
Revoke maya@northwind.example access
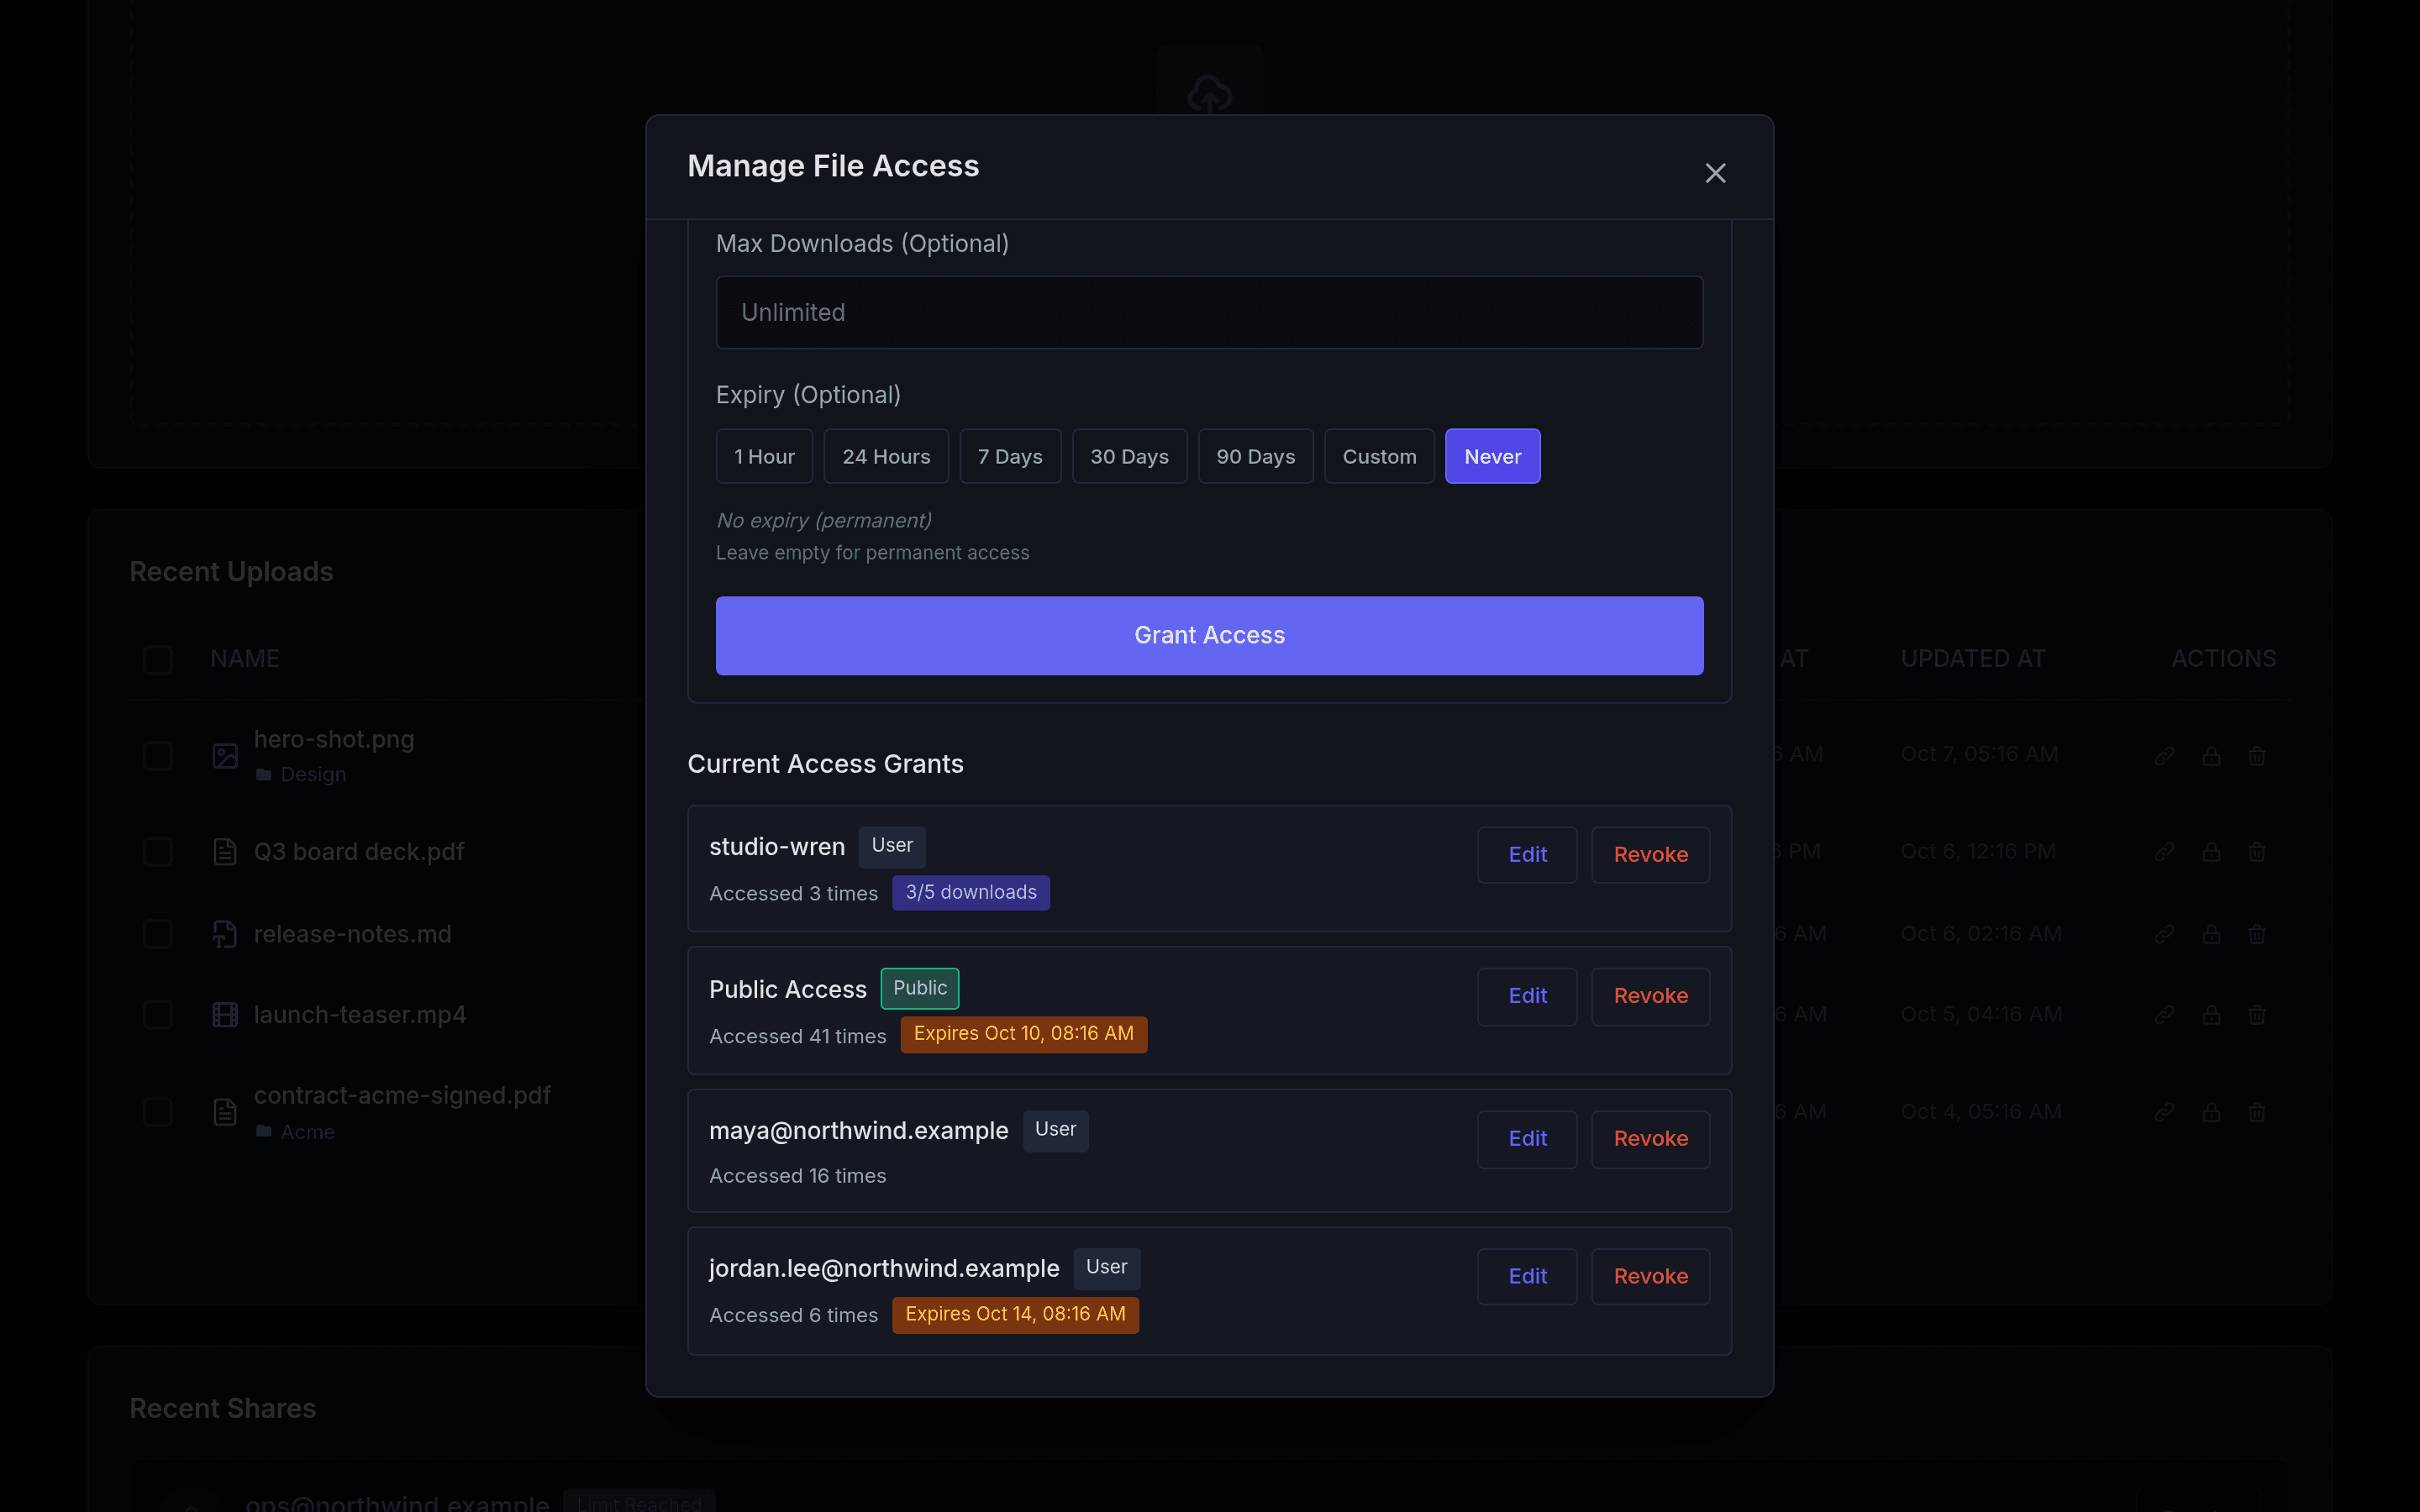1650,1138
